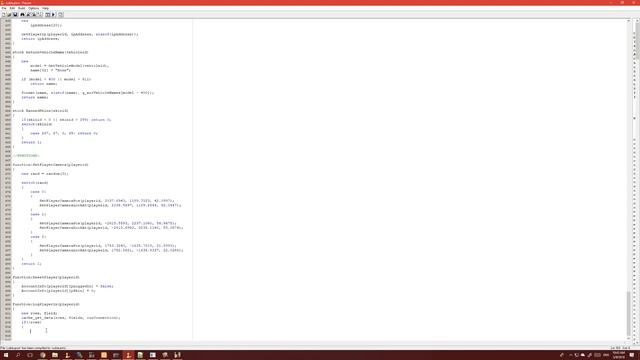
Task: Click the orange app icon in taskbar
Action: pos(104,355)
